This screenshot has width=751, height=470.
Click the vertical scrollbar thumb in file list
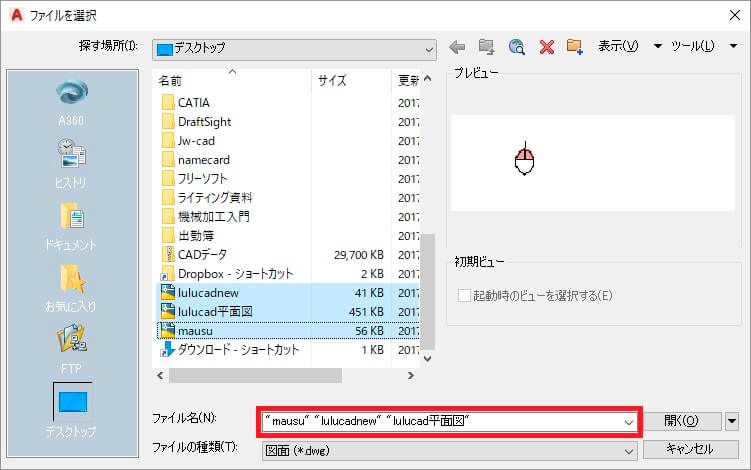(x=428, y=291)
